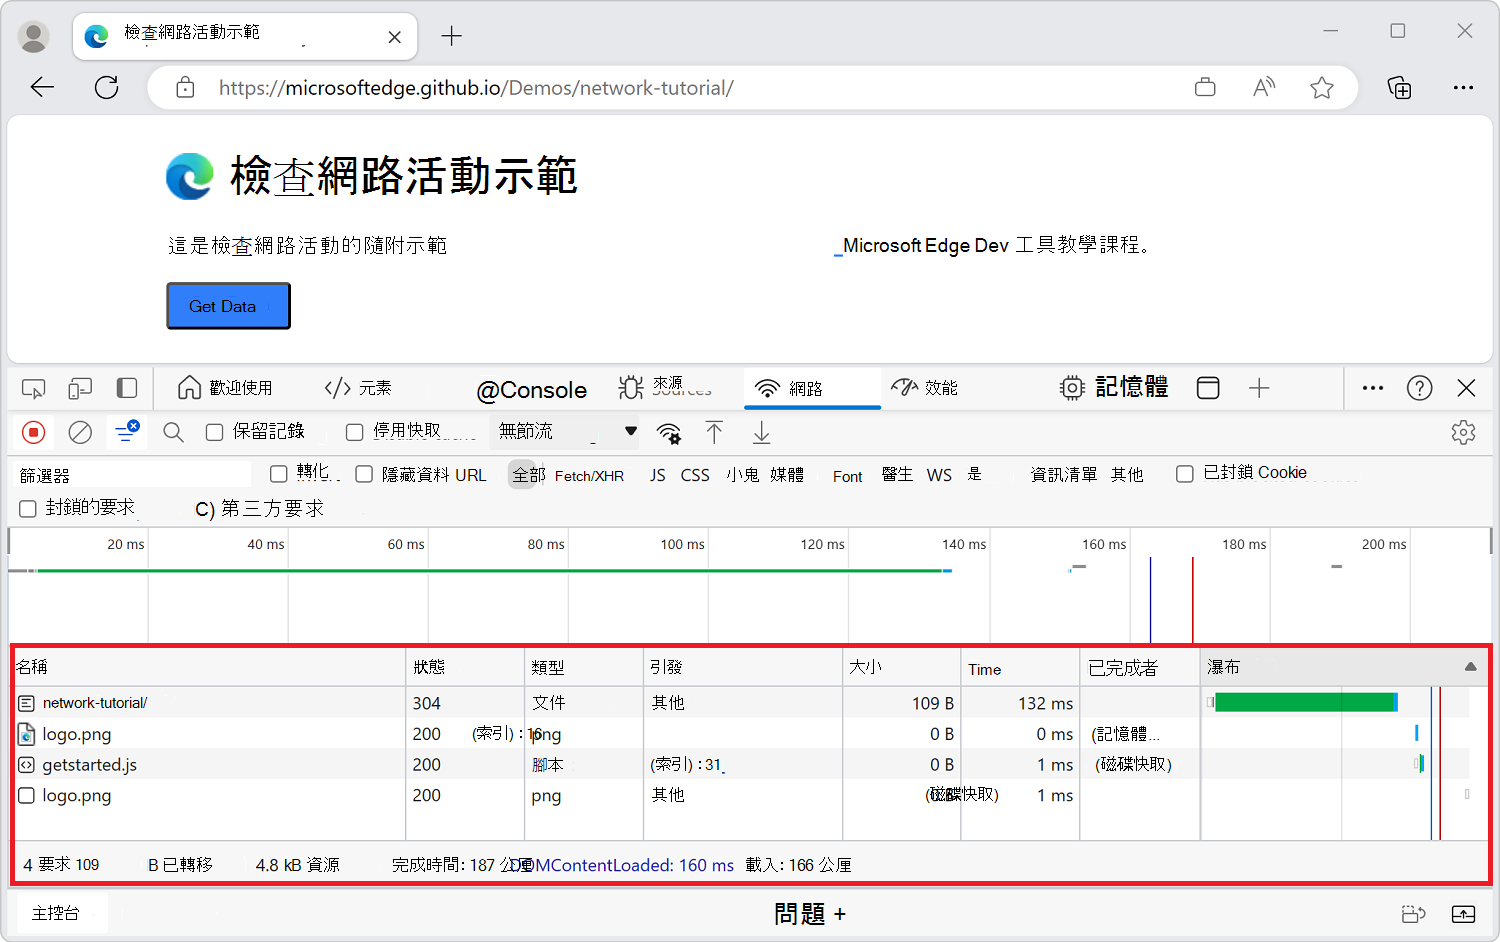Check the 已封鎖 Cookie filter

pyautogui.click(x=1184, y=473)
